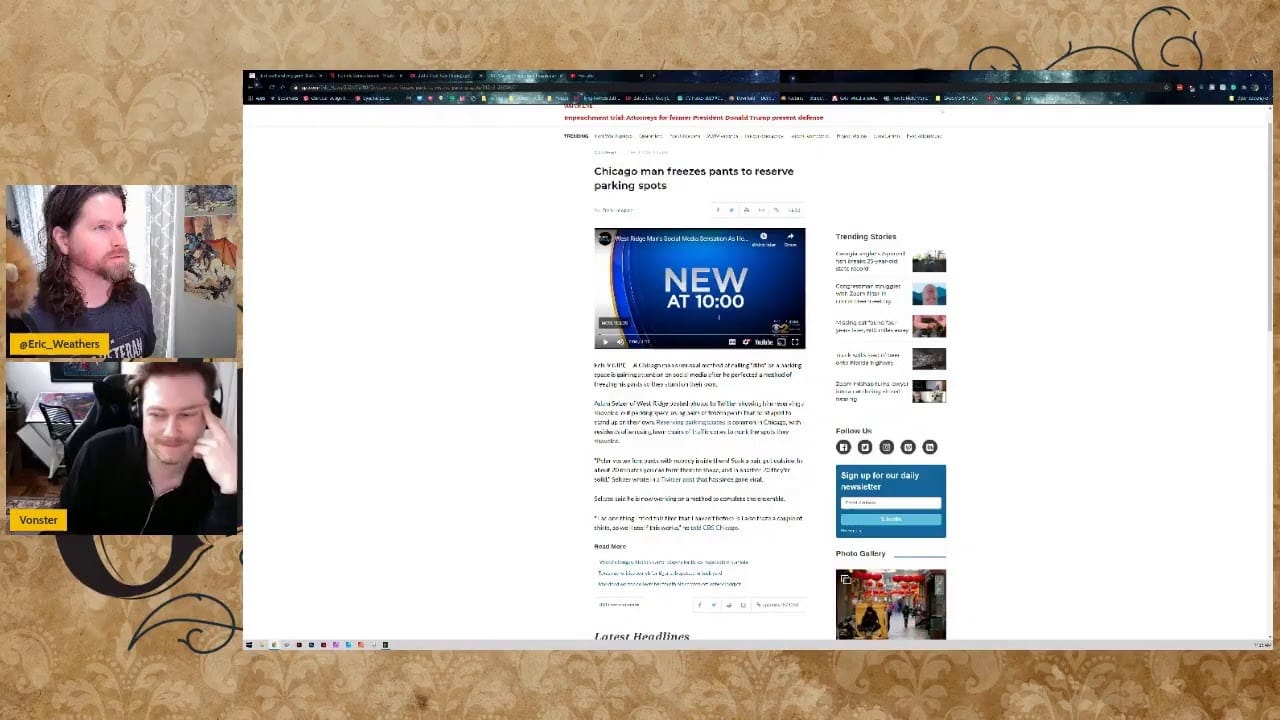Open the Instagram icon under Follow Us
Image resolution: width=1280 pixels, height=720 pixels.
886,447
